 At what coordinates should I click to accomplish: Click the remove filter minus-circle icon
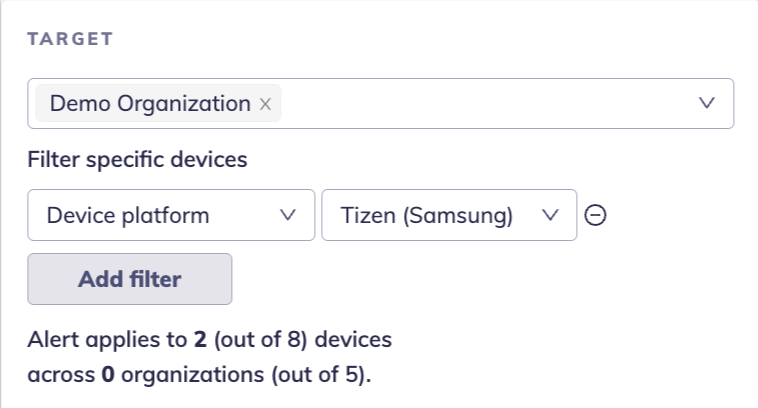coord(596,215)
